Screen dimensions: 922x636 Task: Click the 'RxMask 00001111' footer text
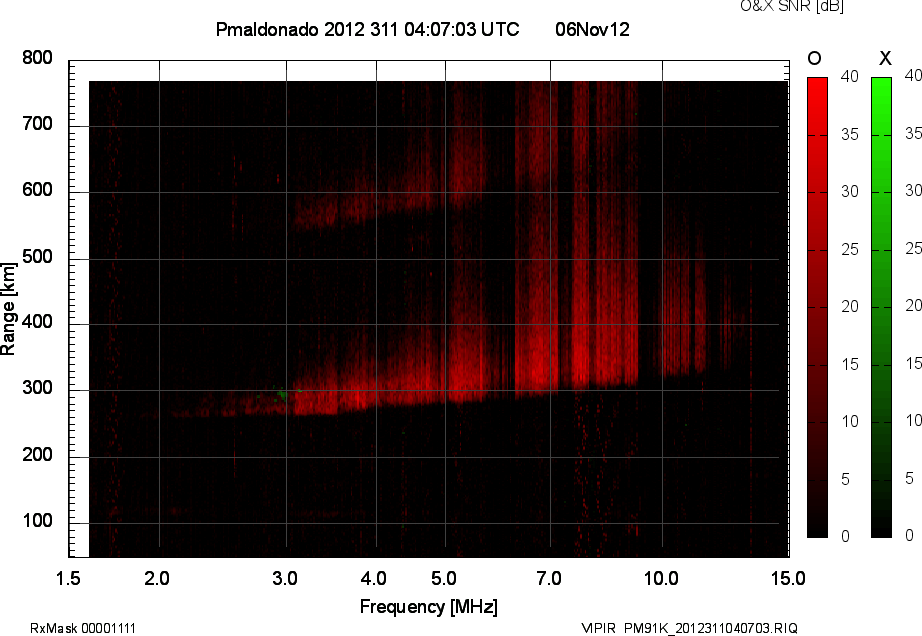pos(83,628)
